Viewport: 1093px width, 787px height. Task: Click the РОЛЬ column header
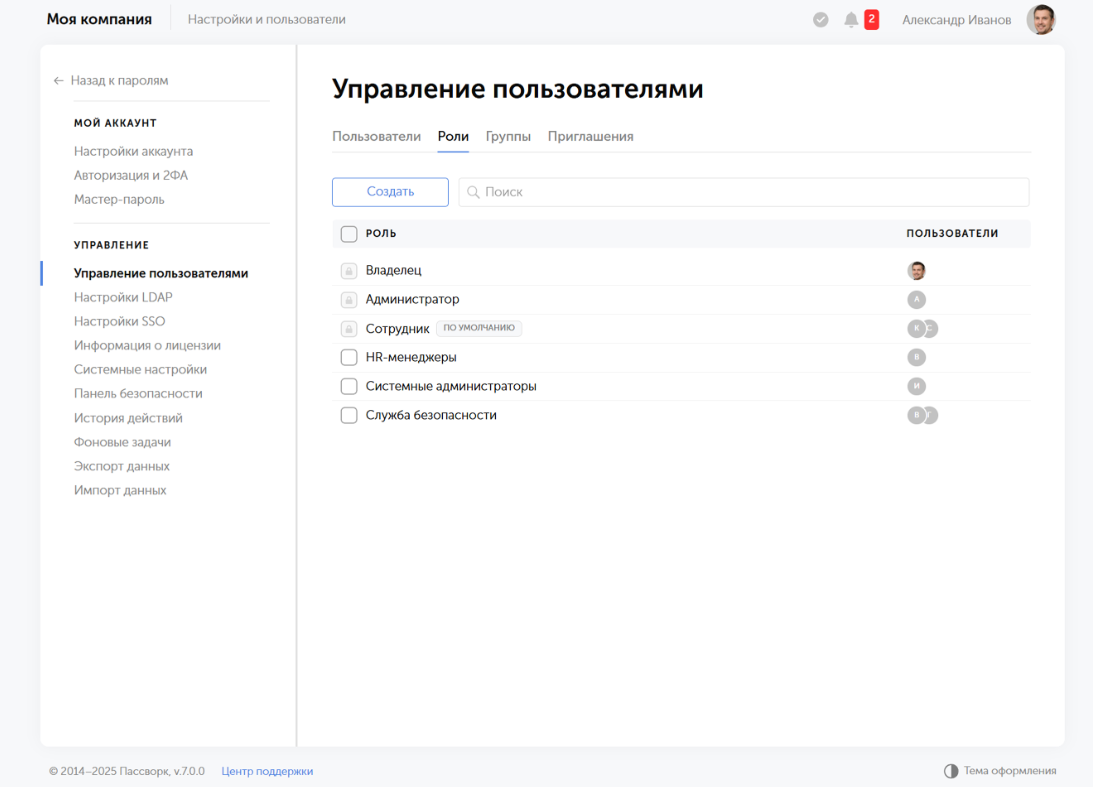tap(381, 234)
